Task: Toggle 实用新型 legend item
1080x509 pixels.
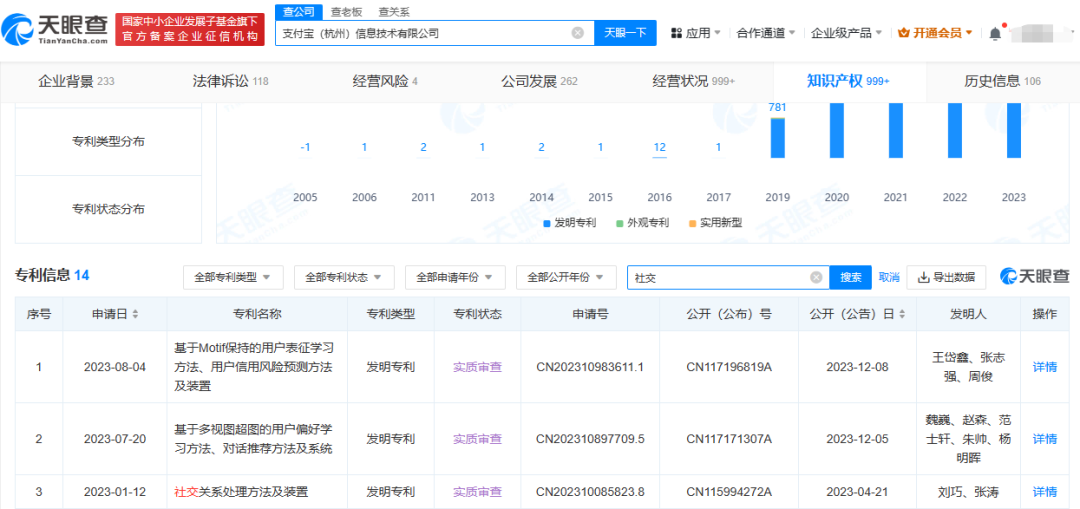Action: tap(715, 223)
